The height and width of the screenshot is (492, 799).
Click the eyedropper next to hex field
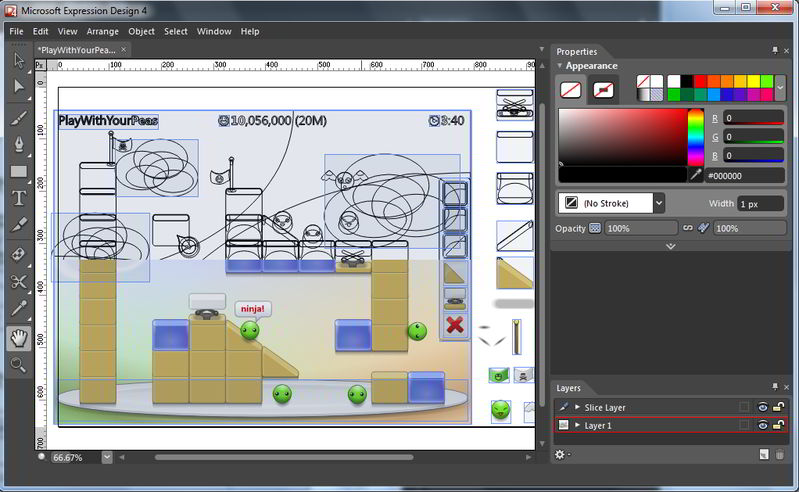pos(696,175)
